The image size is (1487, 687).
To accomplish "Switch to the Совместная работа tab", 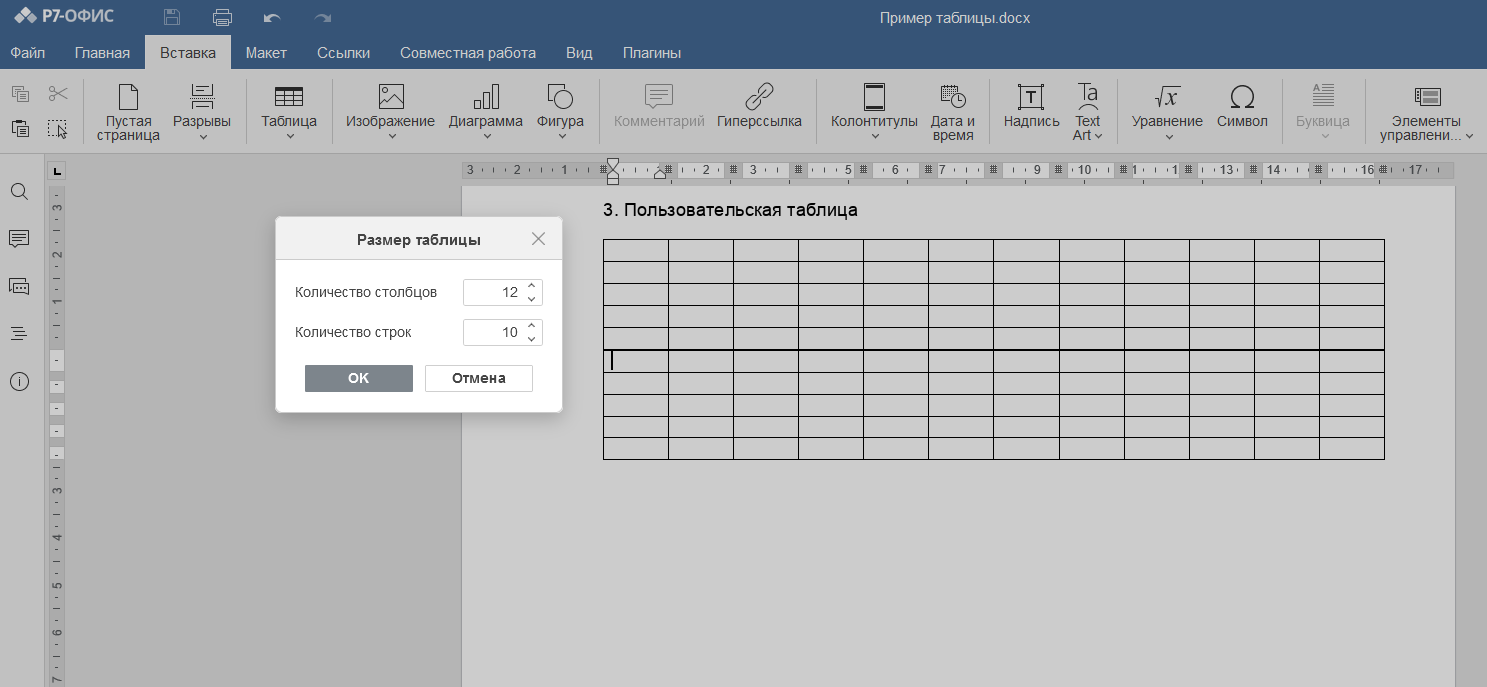I will tap(468, 53).
